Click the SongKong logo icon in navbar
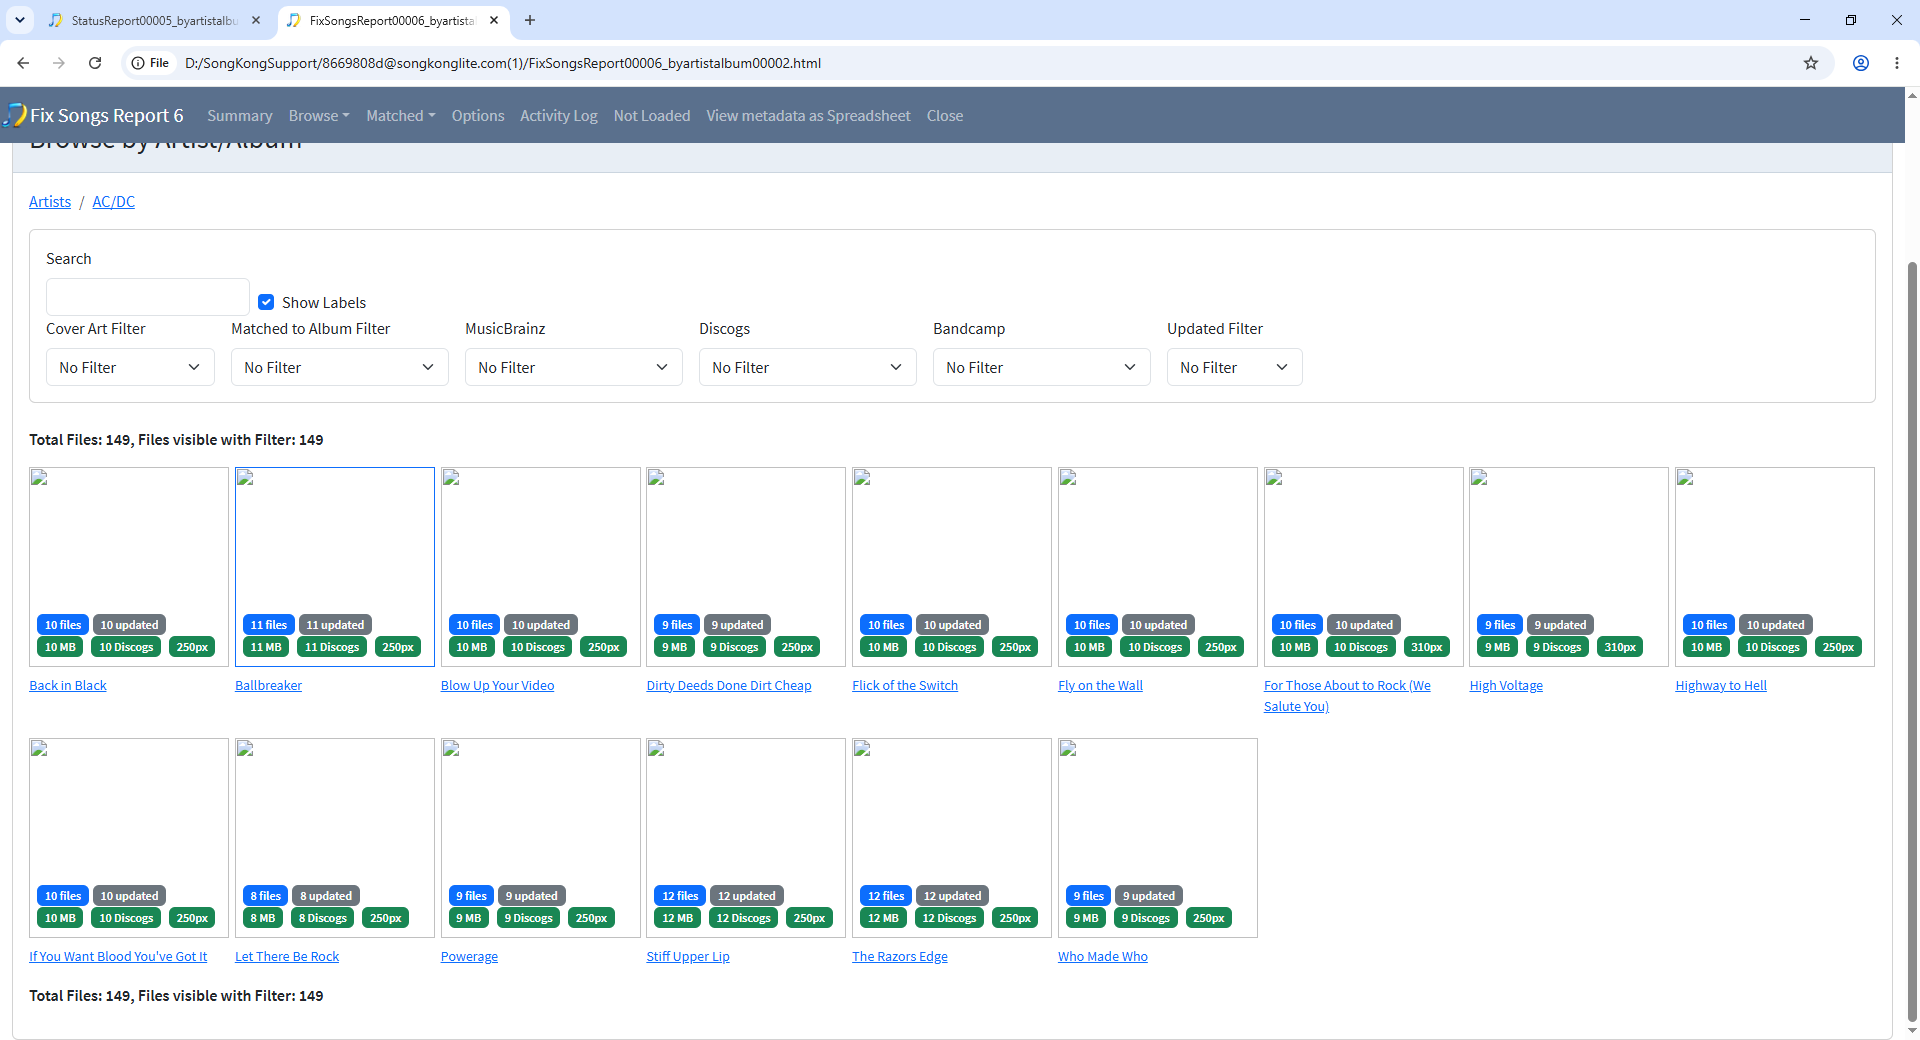This screenshot has width=1920, height=1040. pos(15,115)
